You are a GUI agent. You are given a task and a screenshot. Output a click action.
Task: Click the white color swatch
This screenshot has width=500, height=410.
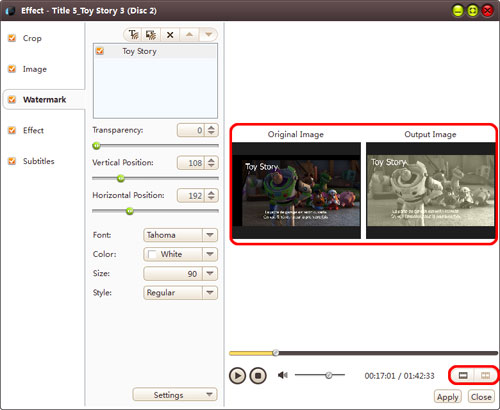(152, 254)
